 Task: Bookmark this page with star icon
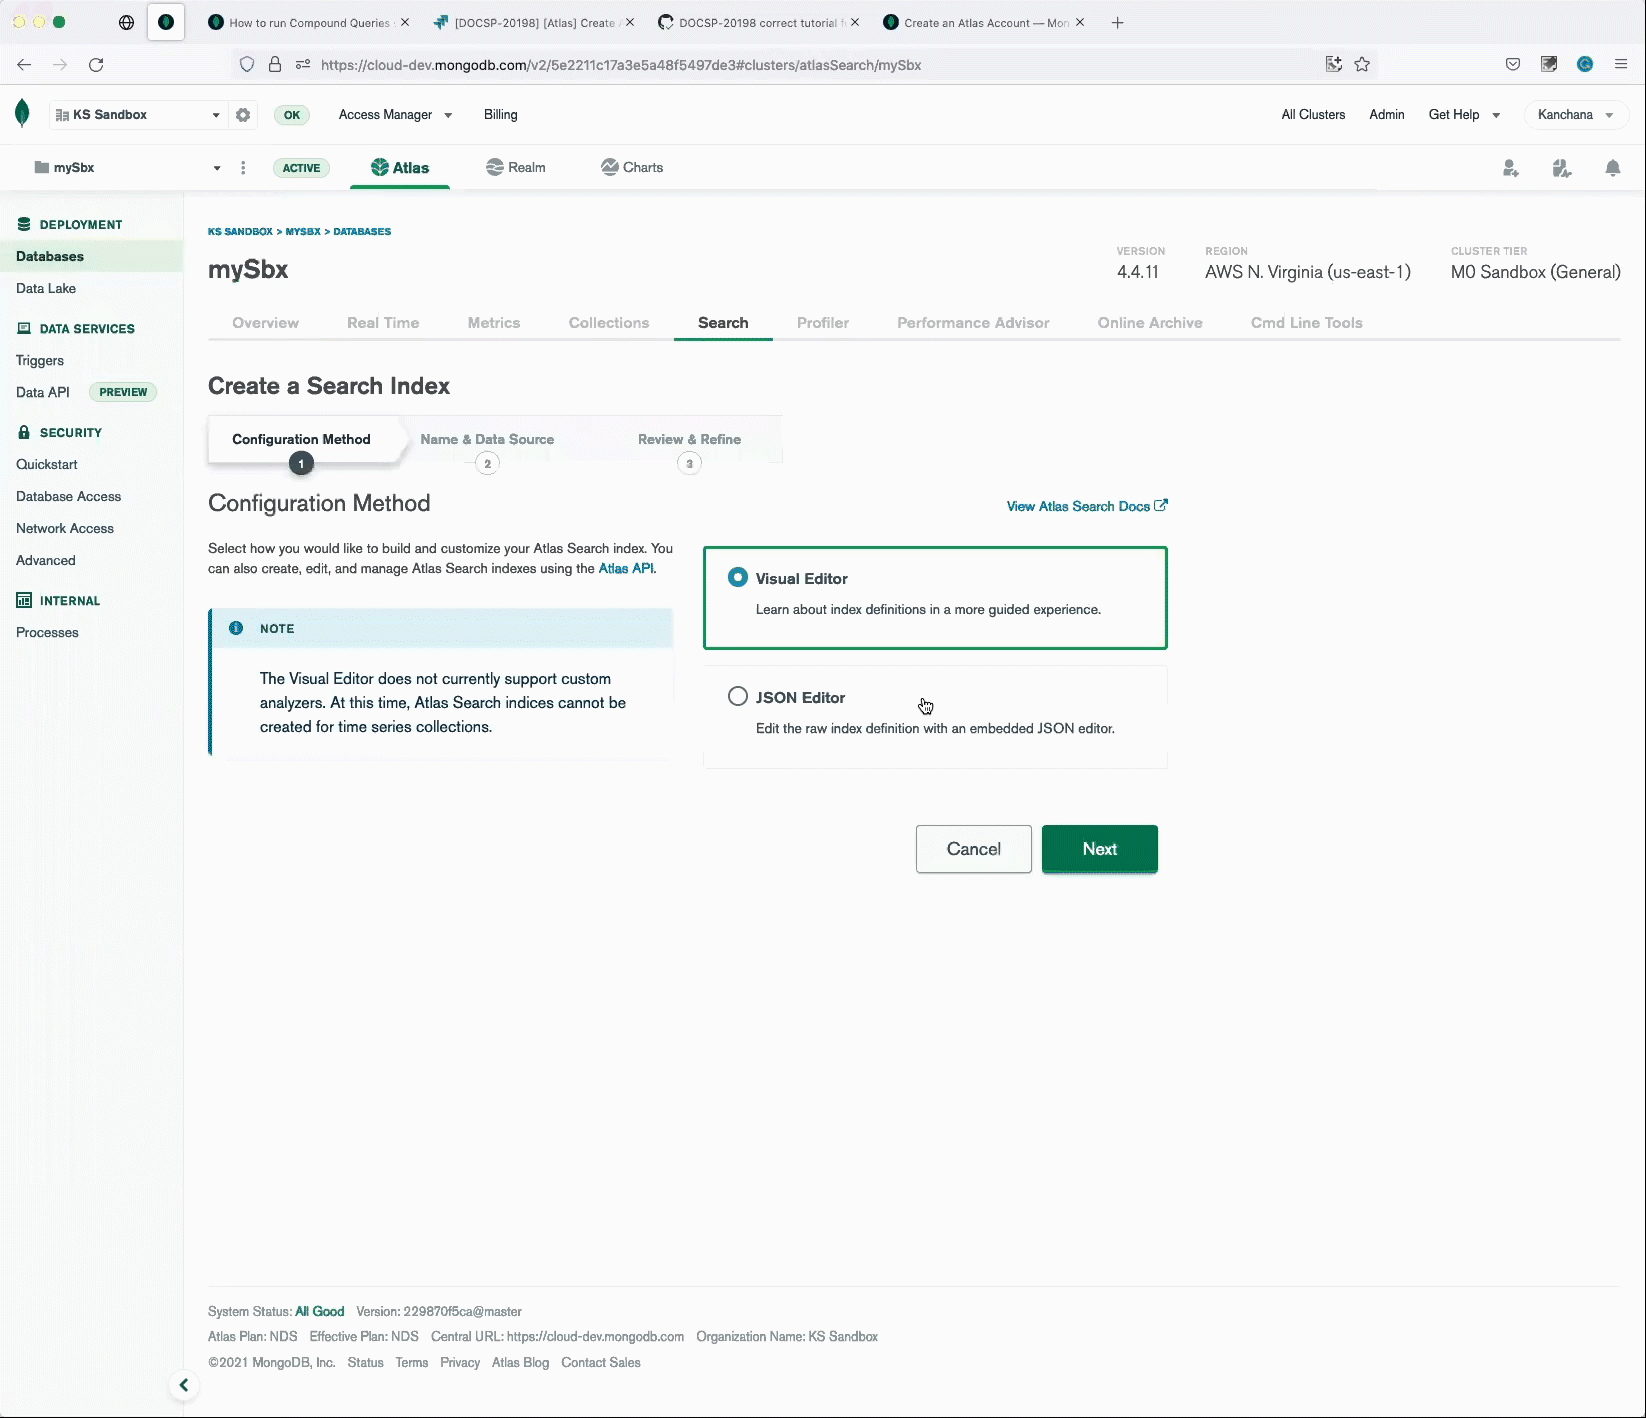coord(1362,64)
